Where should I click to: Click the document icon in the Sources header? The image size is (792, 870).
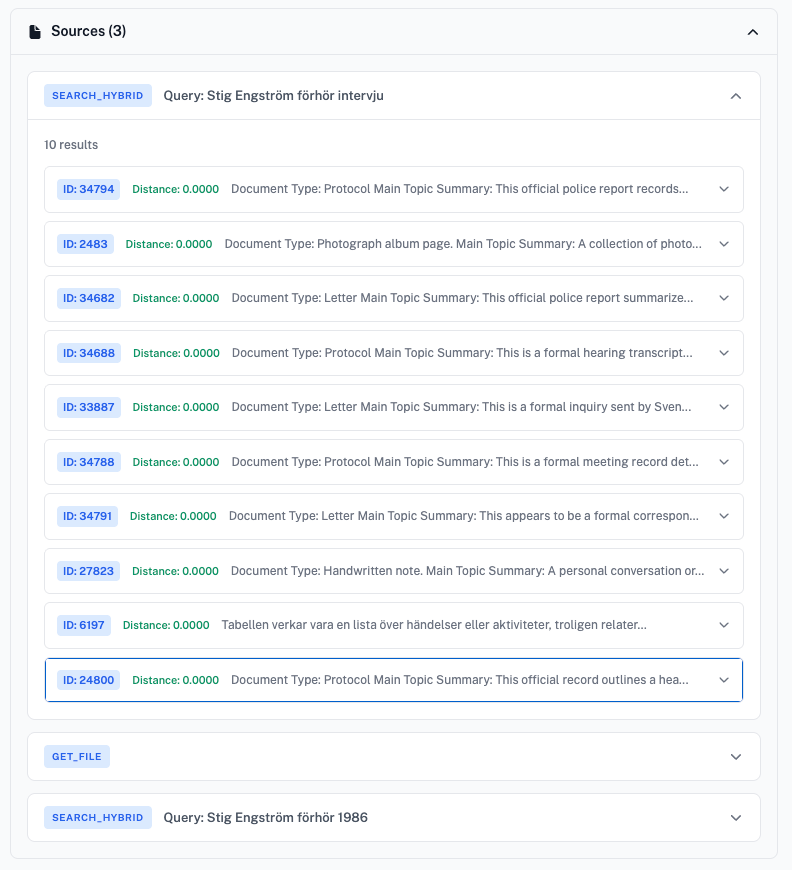click(33, 31)
